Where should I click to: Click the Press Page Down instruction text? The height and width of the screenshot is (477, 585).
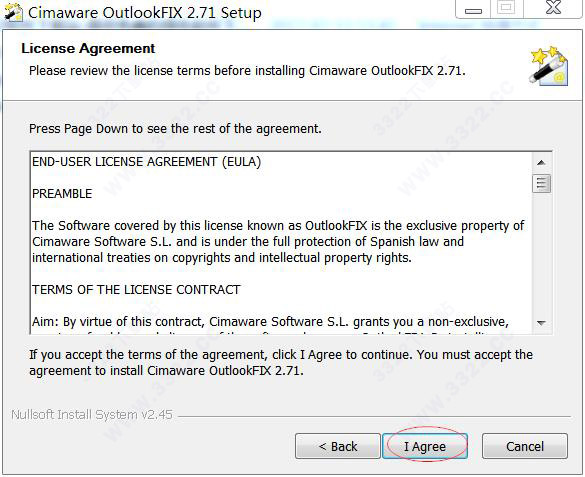point(175,129)
